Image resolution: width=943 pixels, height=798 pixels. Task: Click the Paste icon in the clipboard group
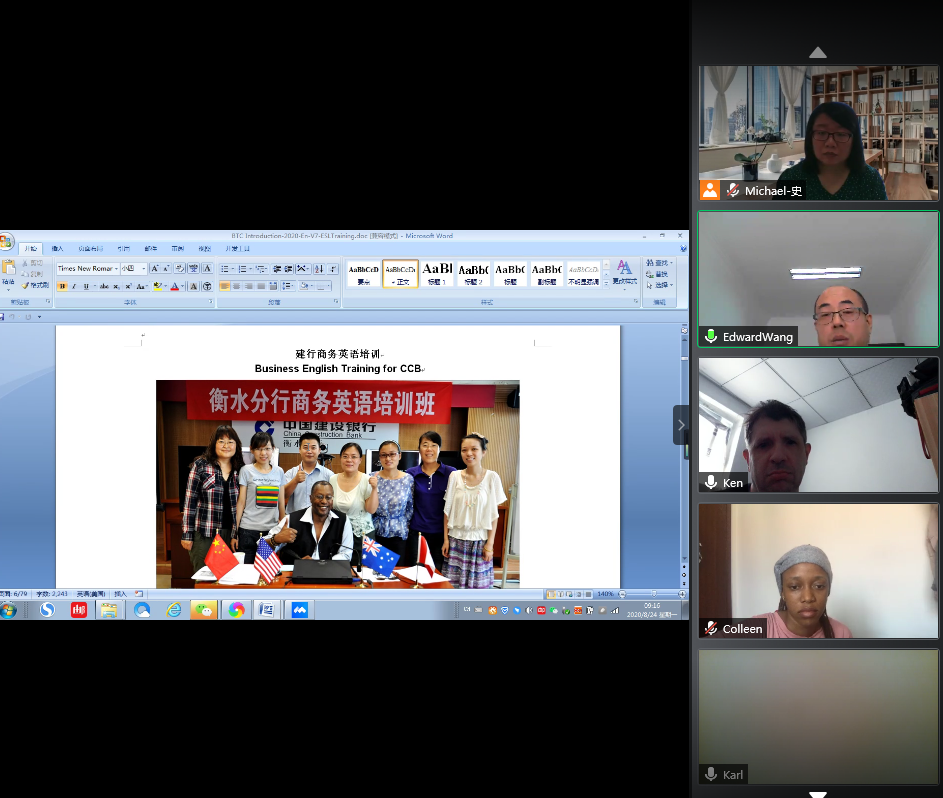click(8, 267)
